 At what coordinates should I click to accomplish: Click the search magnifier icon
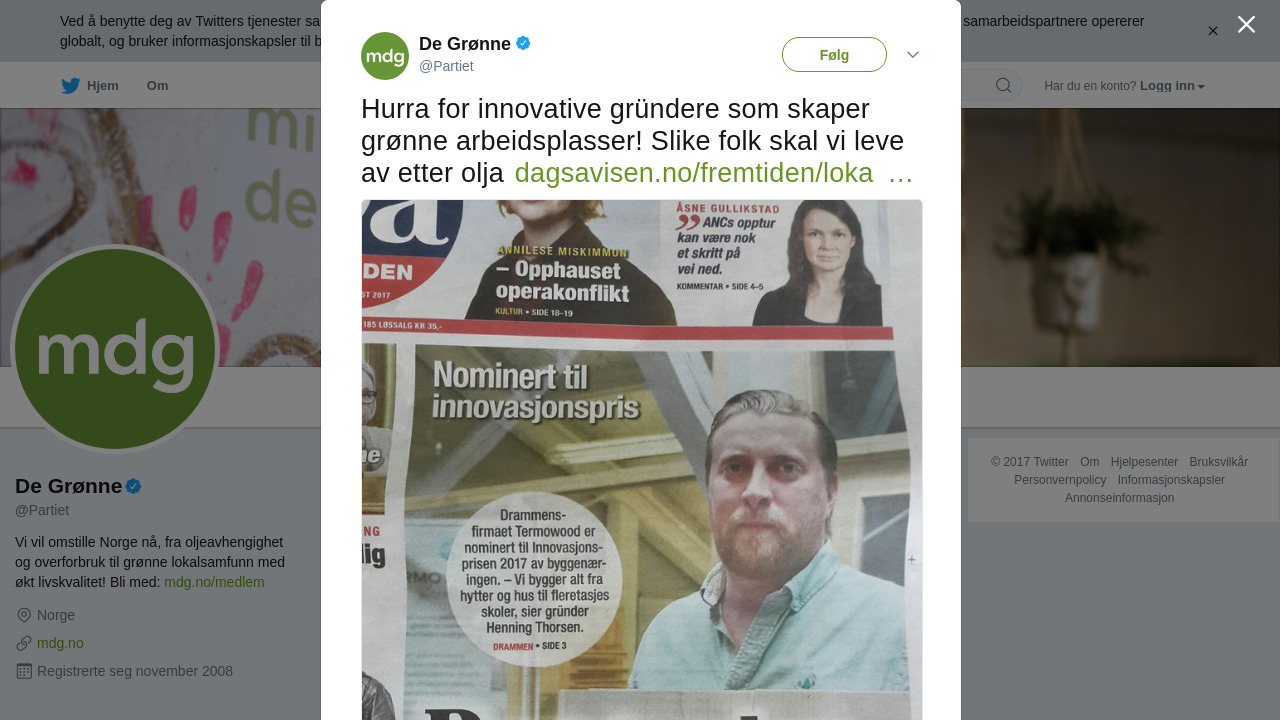point(1003,85)
